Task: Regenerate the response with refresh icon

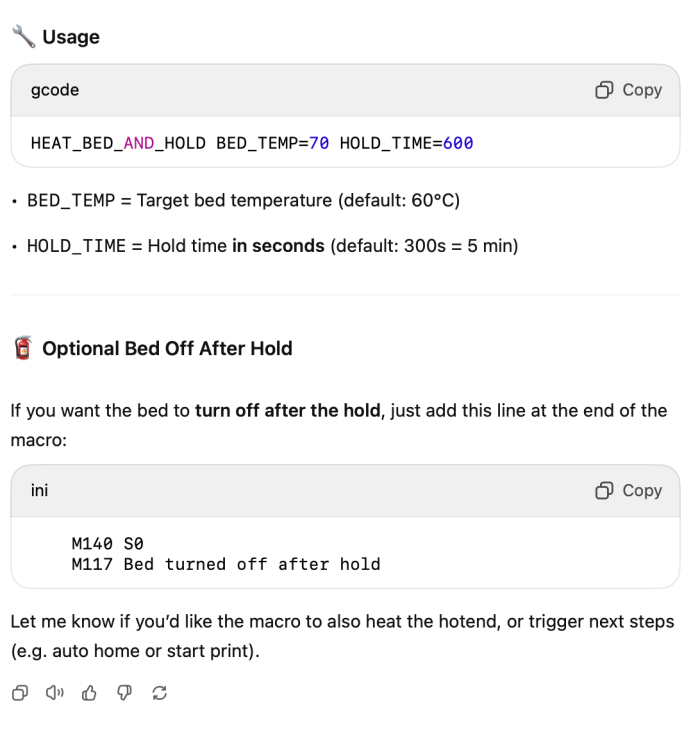Action: pos(159,693)
